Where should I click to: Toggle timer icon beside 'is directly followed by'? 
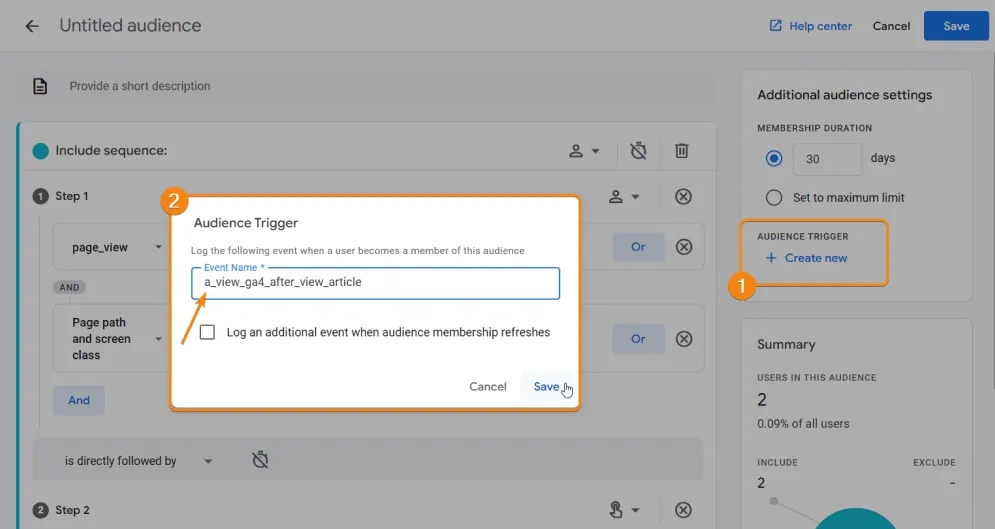(x=260, y=460)
